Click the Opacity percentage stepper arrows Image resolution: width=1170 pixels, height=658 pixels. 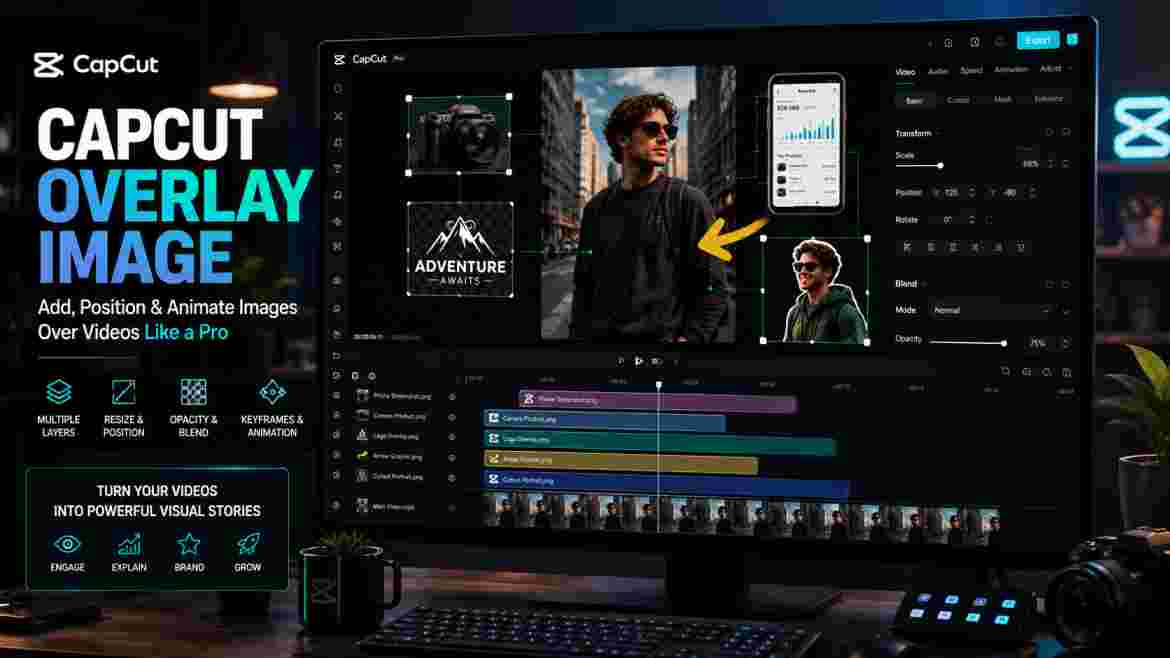click(x=1066, y=343)
